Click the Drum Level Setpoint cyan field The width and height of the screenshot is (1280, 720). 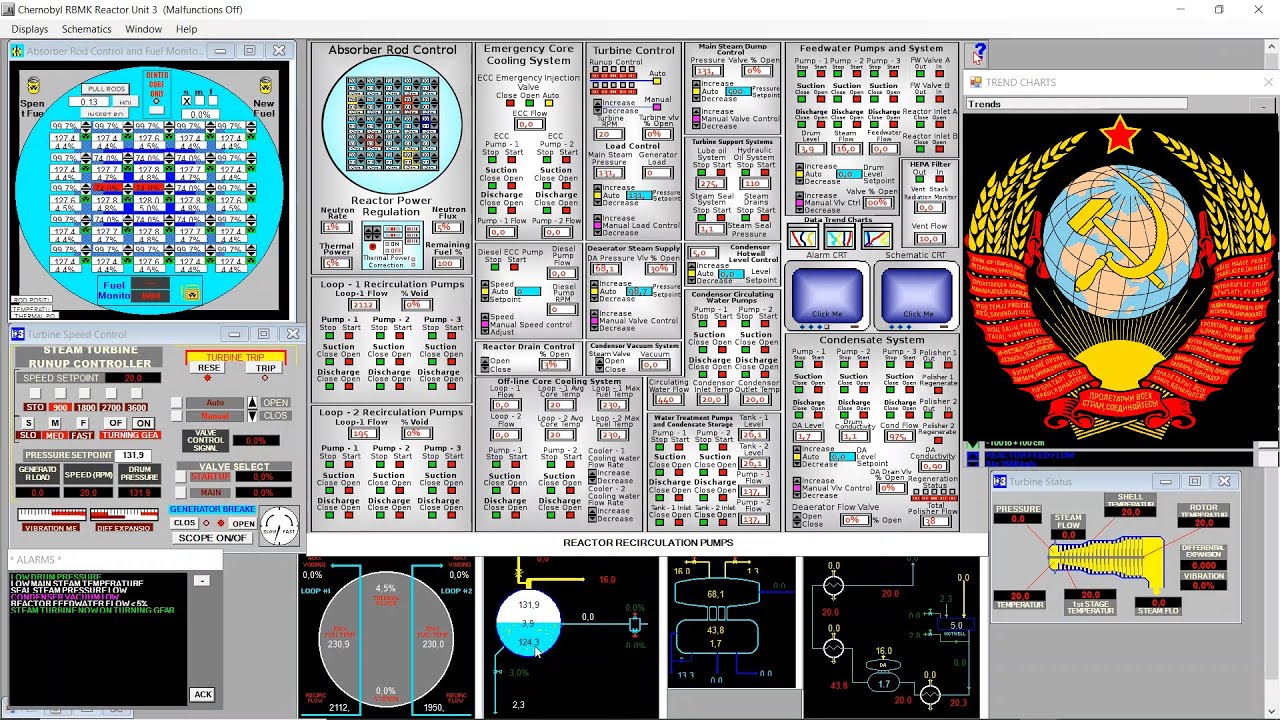click(x=849, y=174)
